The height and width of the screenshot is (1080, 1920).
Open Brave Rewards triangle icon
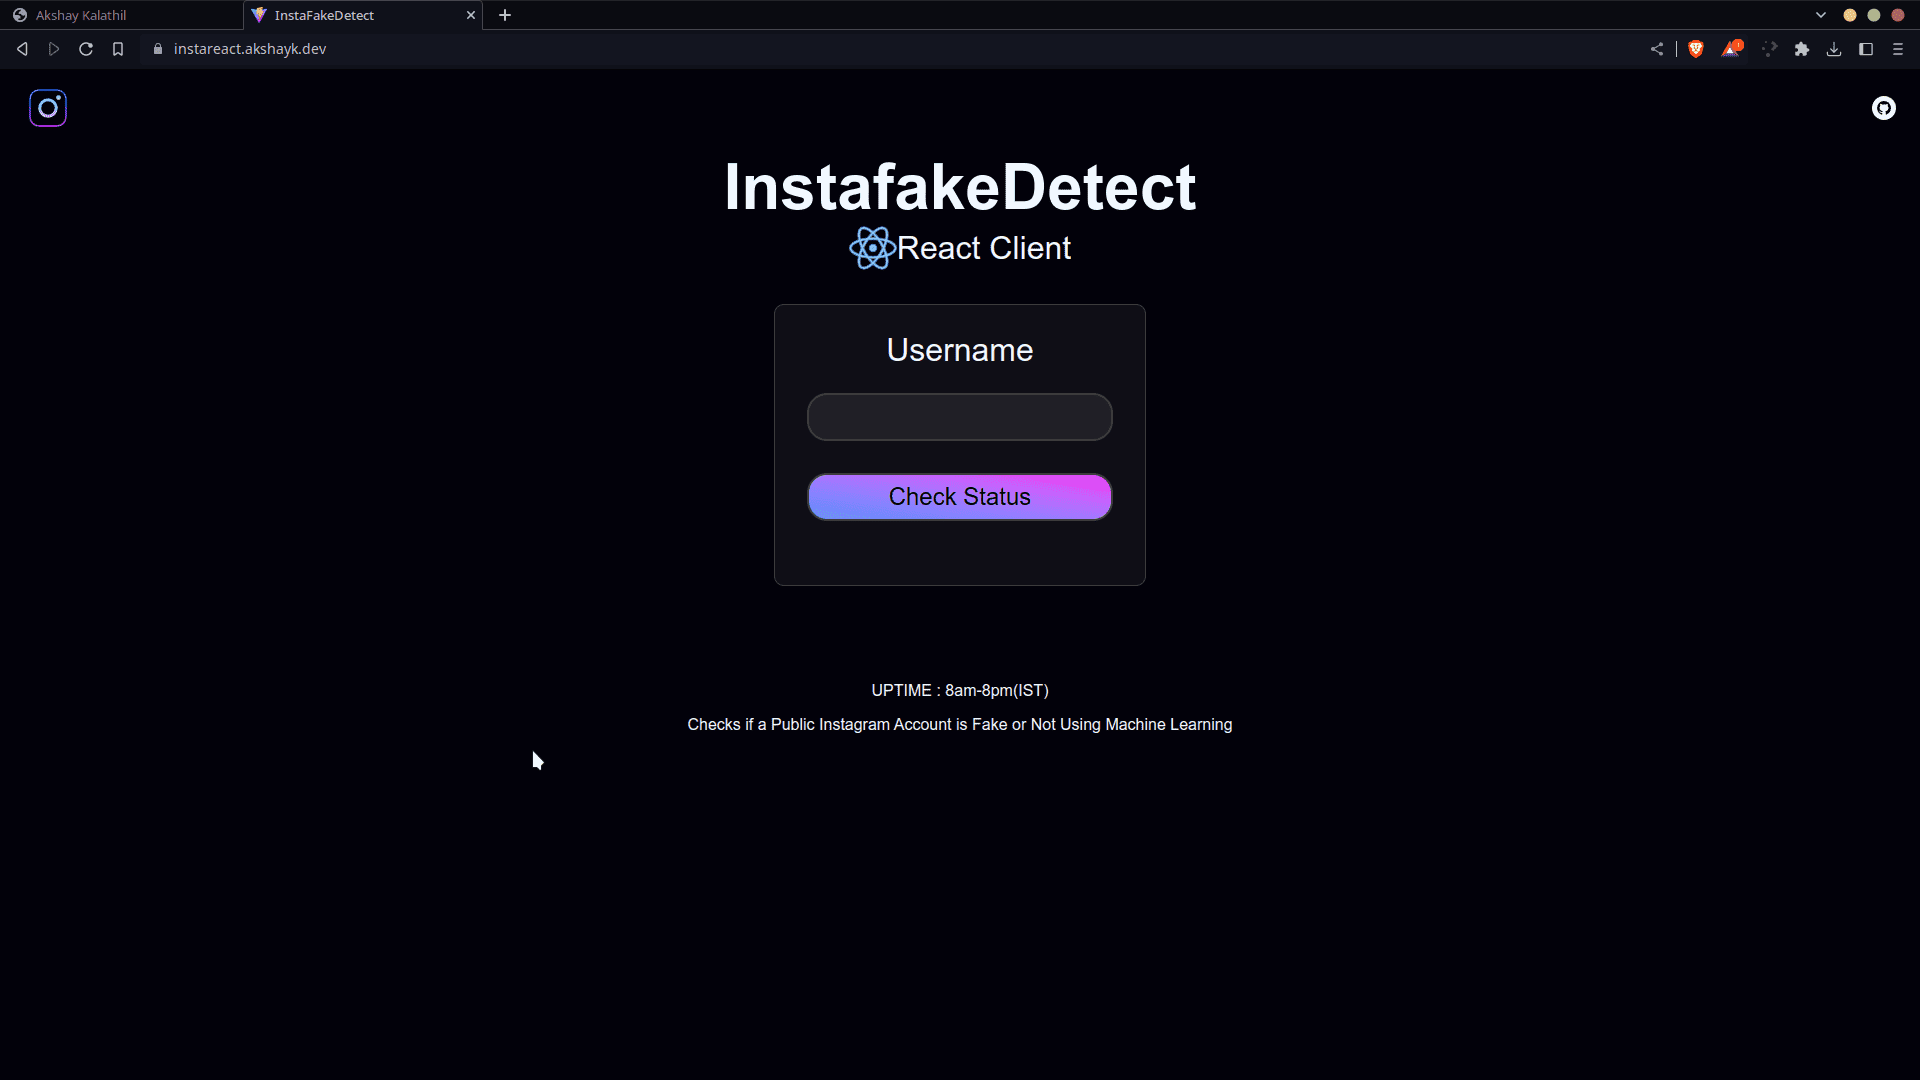tap(1731, 49)
